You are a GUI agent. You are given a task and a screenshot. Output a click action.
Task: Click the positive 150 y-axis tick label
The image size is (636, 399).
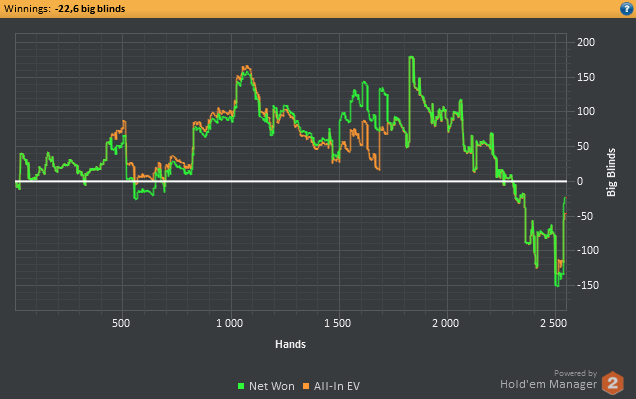[586, 77]
